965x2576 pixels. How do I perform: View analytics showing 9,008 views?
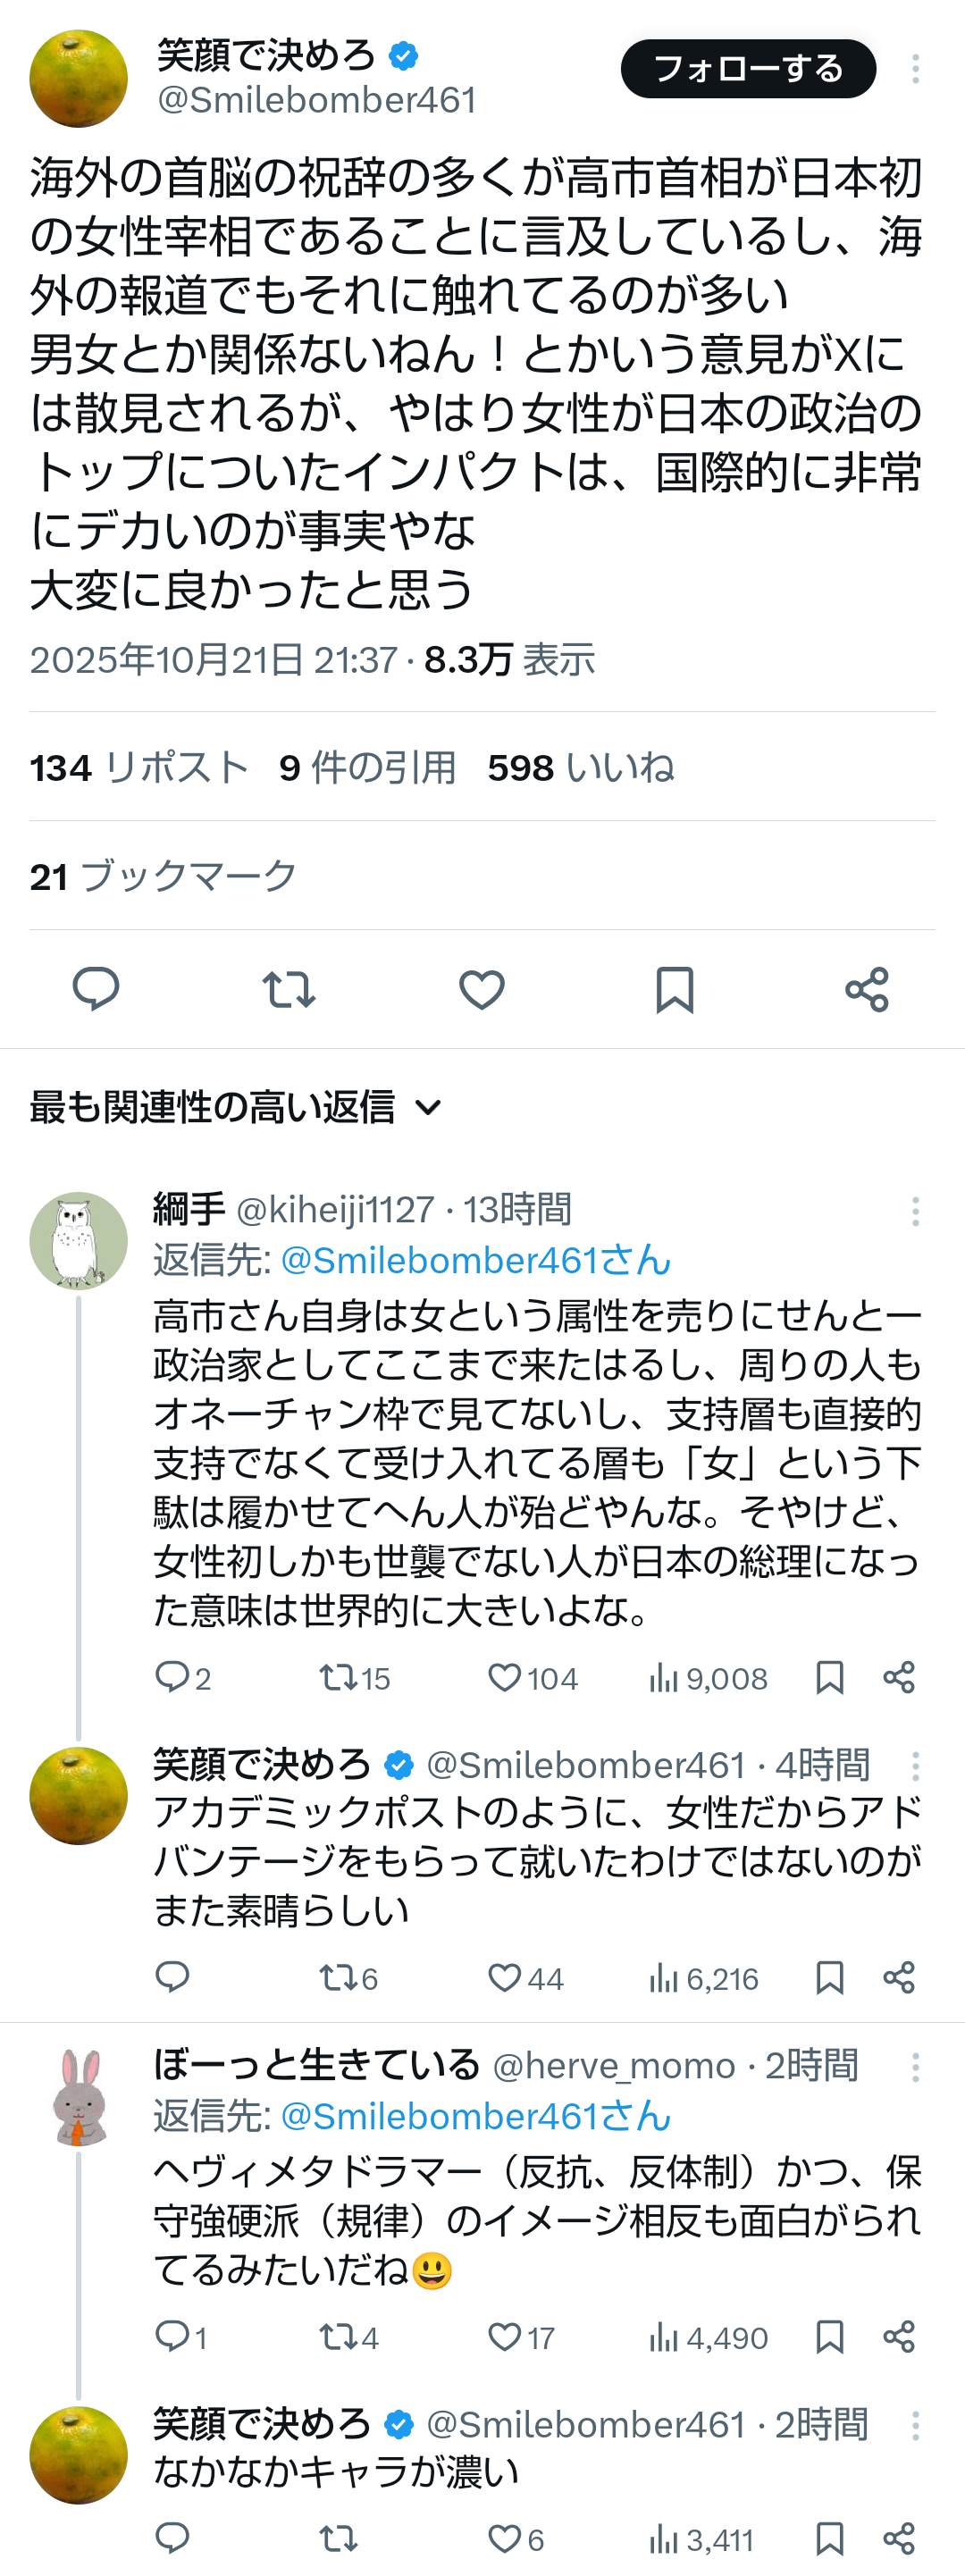[x=708, y=1677]
